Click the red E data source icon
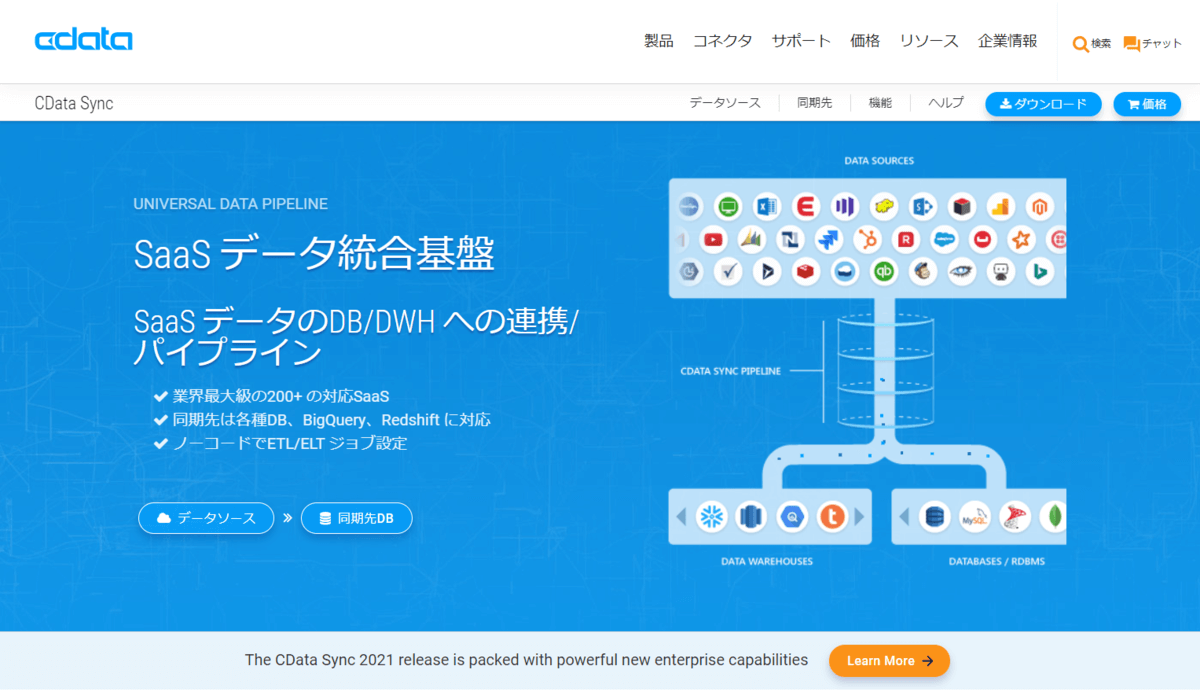The image size is (1200, 699). [x=805, y=207]
